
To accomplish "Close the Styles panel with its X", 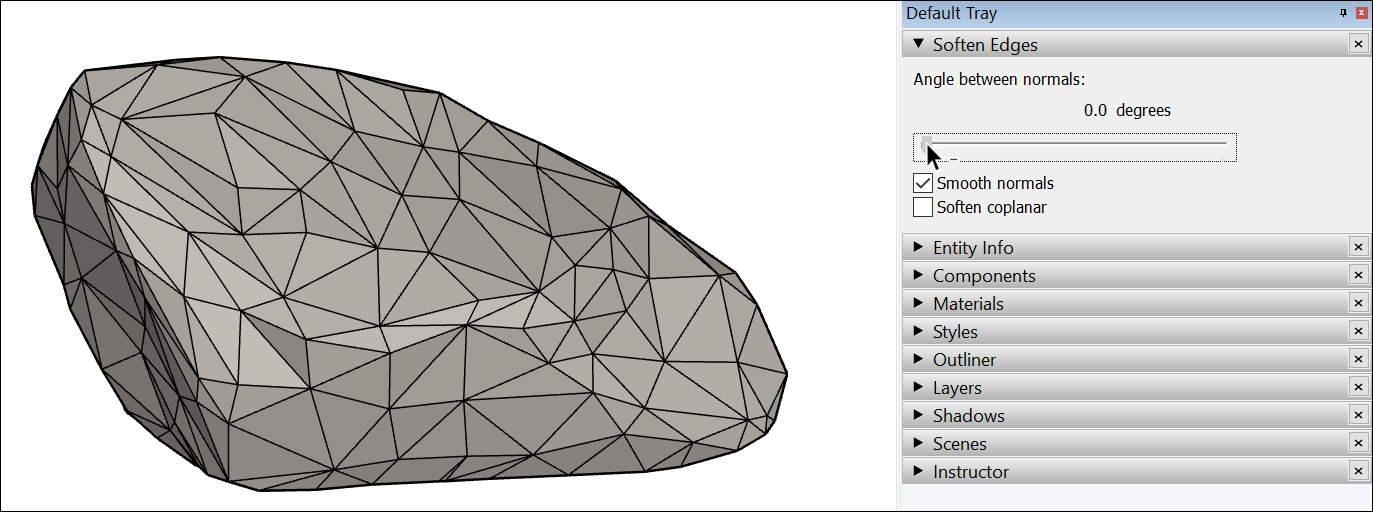I will pyautogui.click(x=1358, y=331).
